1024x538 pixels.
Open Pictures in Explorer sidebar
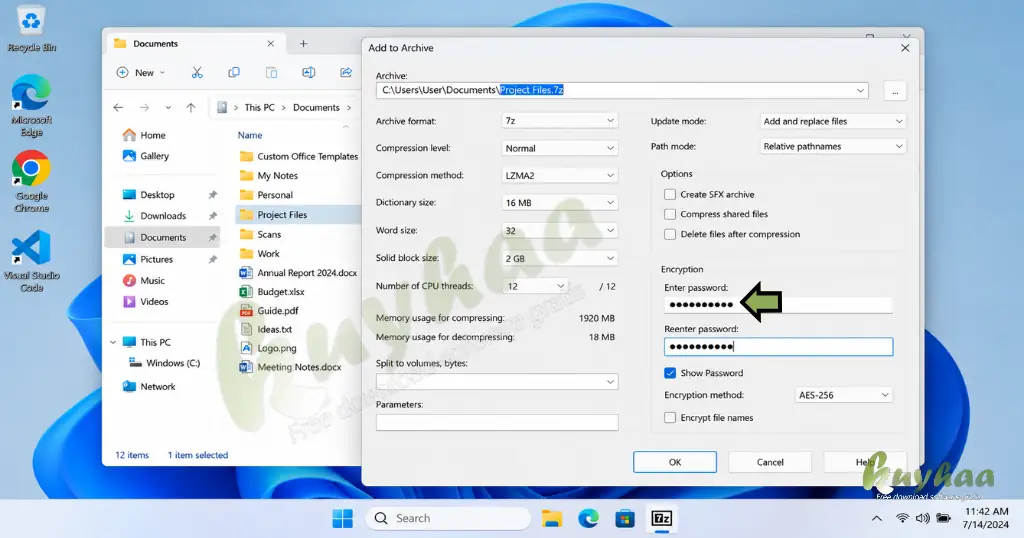tap(148, 259)
